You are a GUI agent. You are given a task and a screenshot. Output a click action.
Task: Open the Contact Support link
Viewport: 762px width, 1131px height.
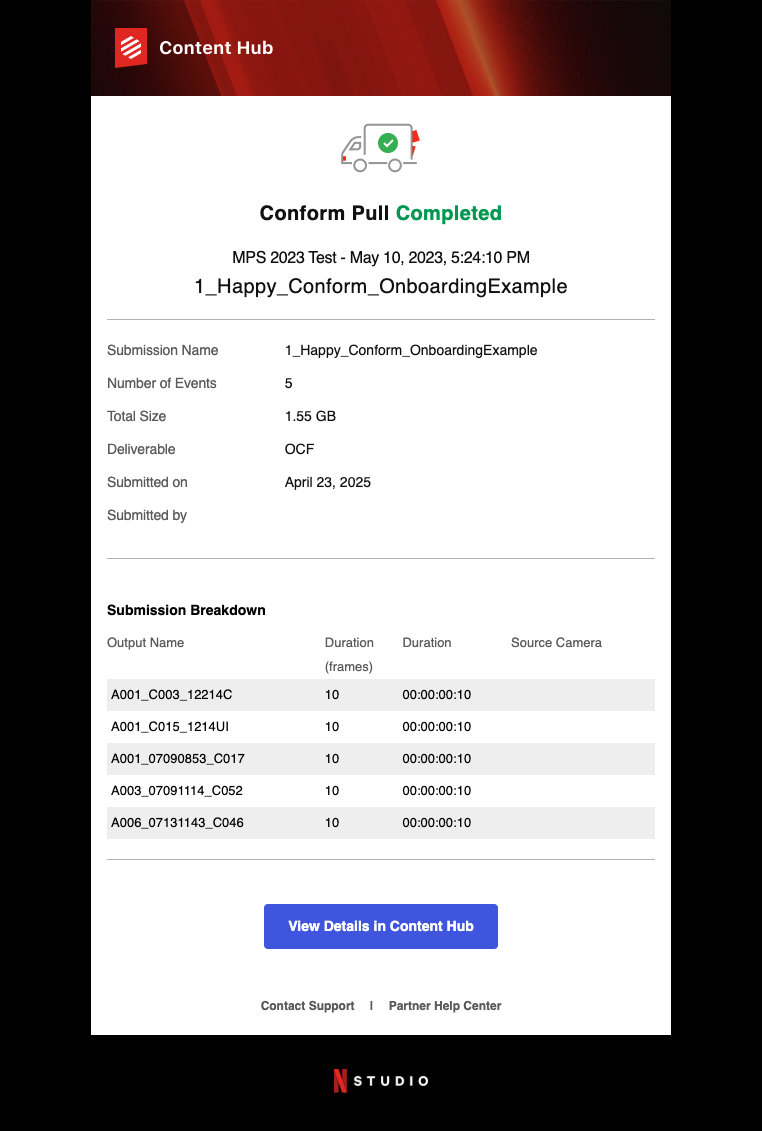click(x=307, y=1005)
